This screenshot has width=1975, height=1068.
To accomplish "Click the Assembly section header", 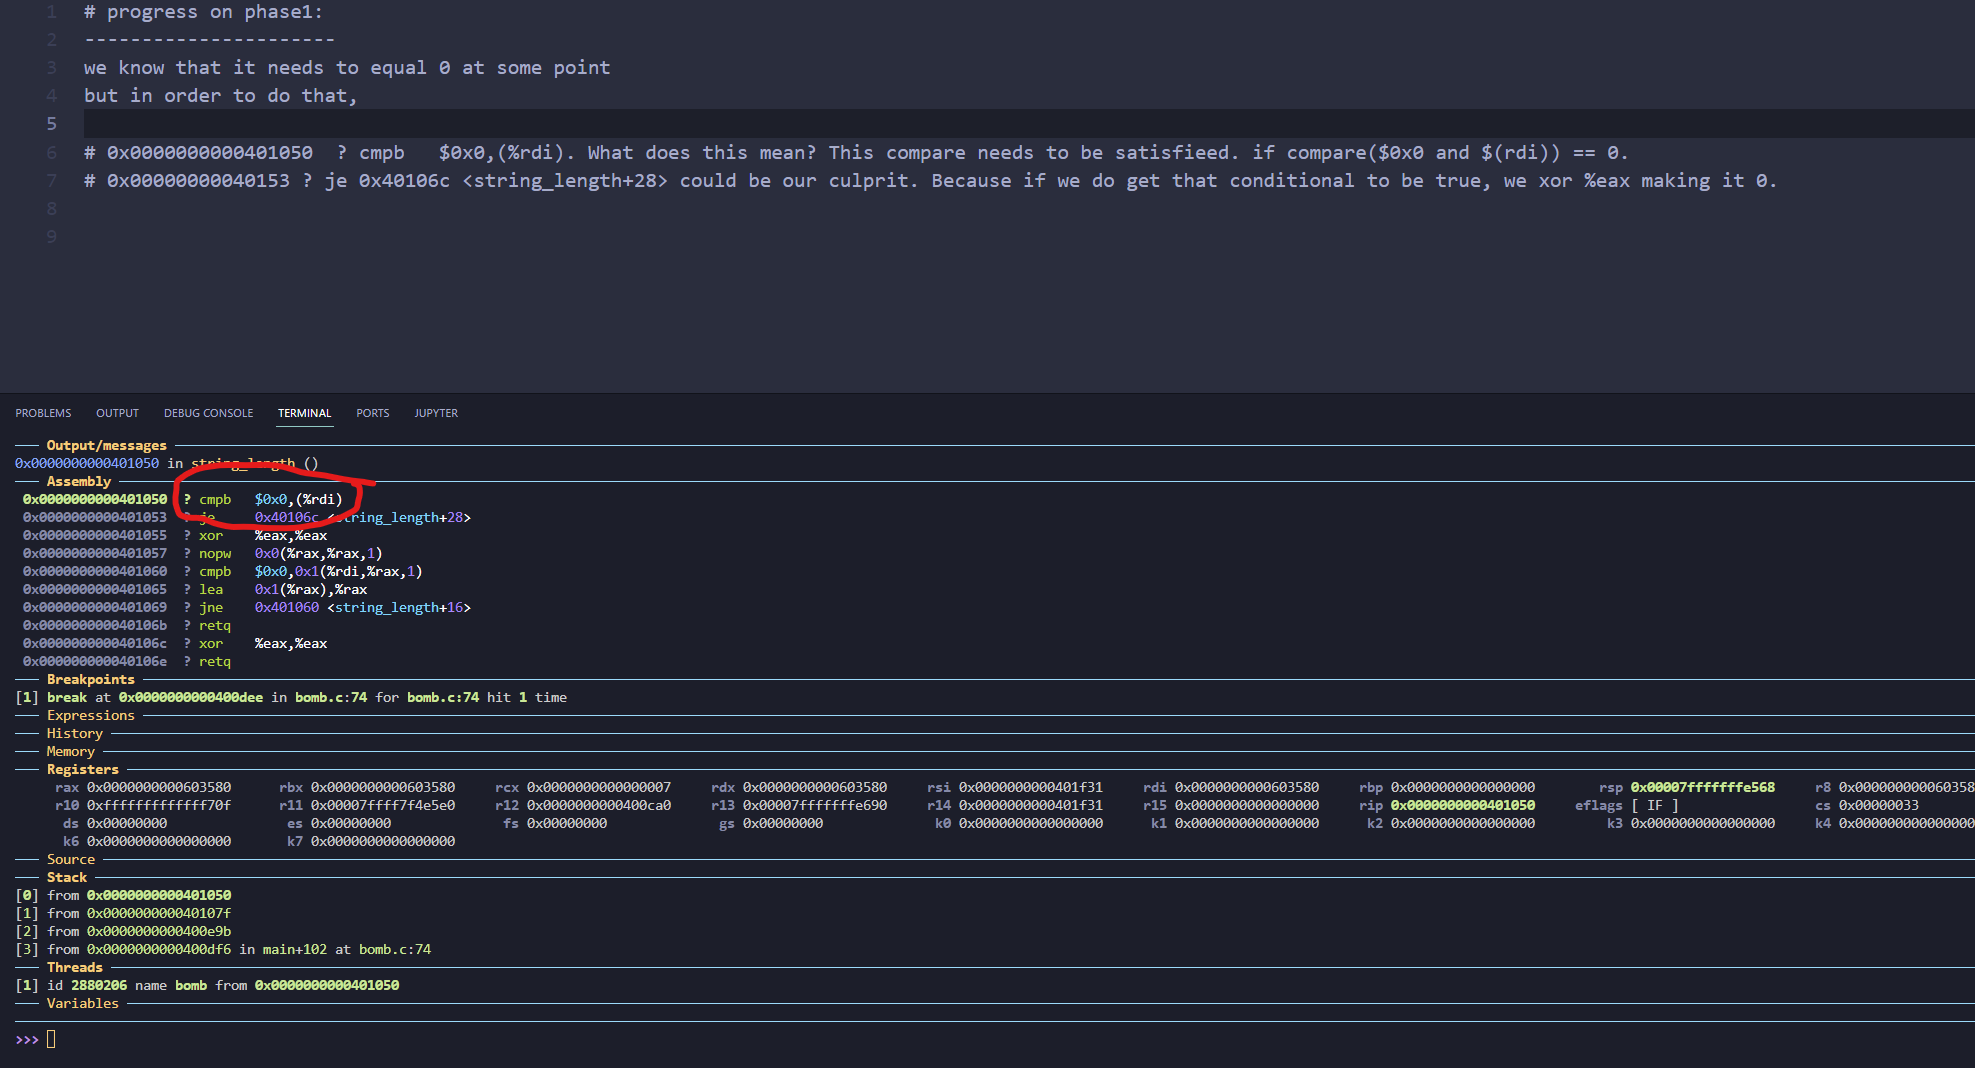I will pyautogui.click(x=78, y=481).
